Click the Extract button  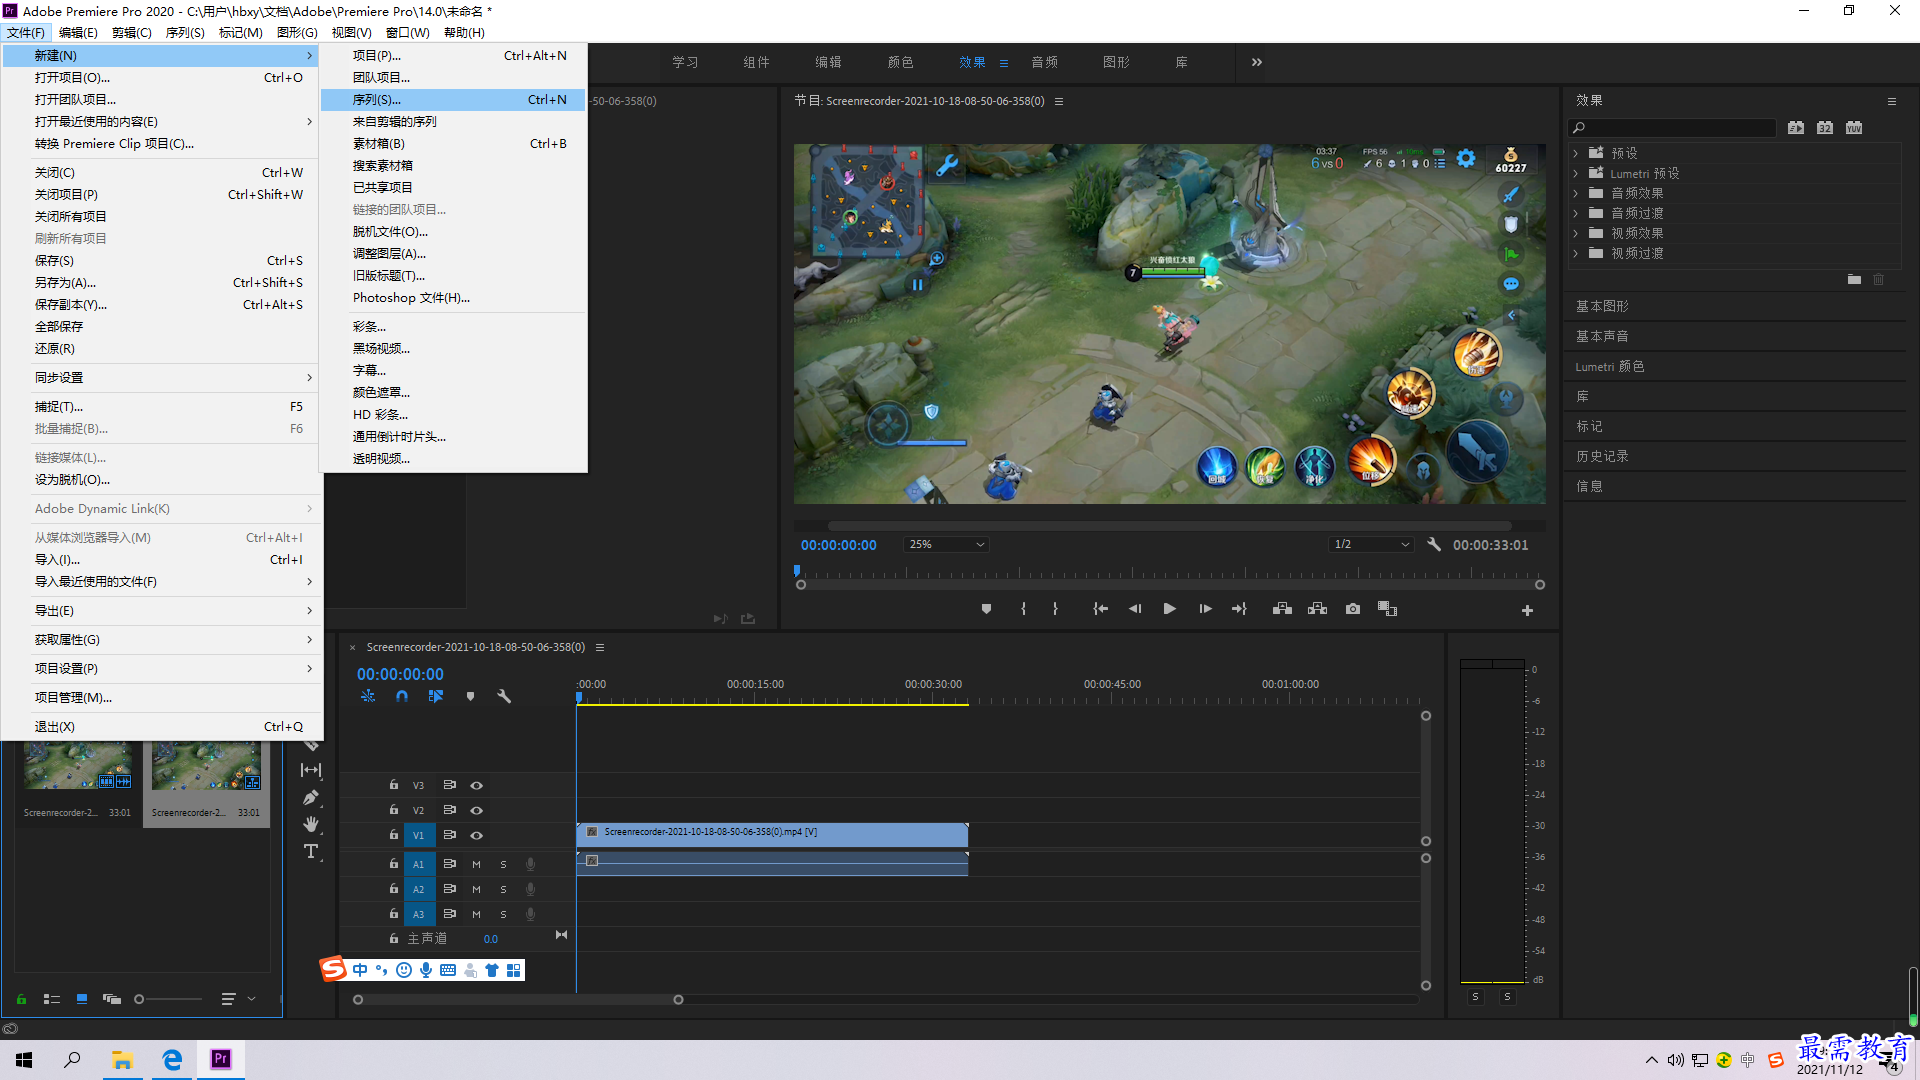[x=1317, y=609]
